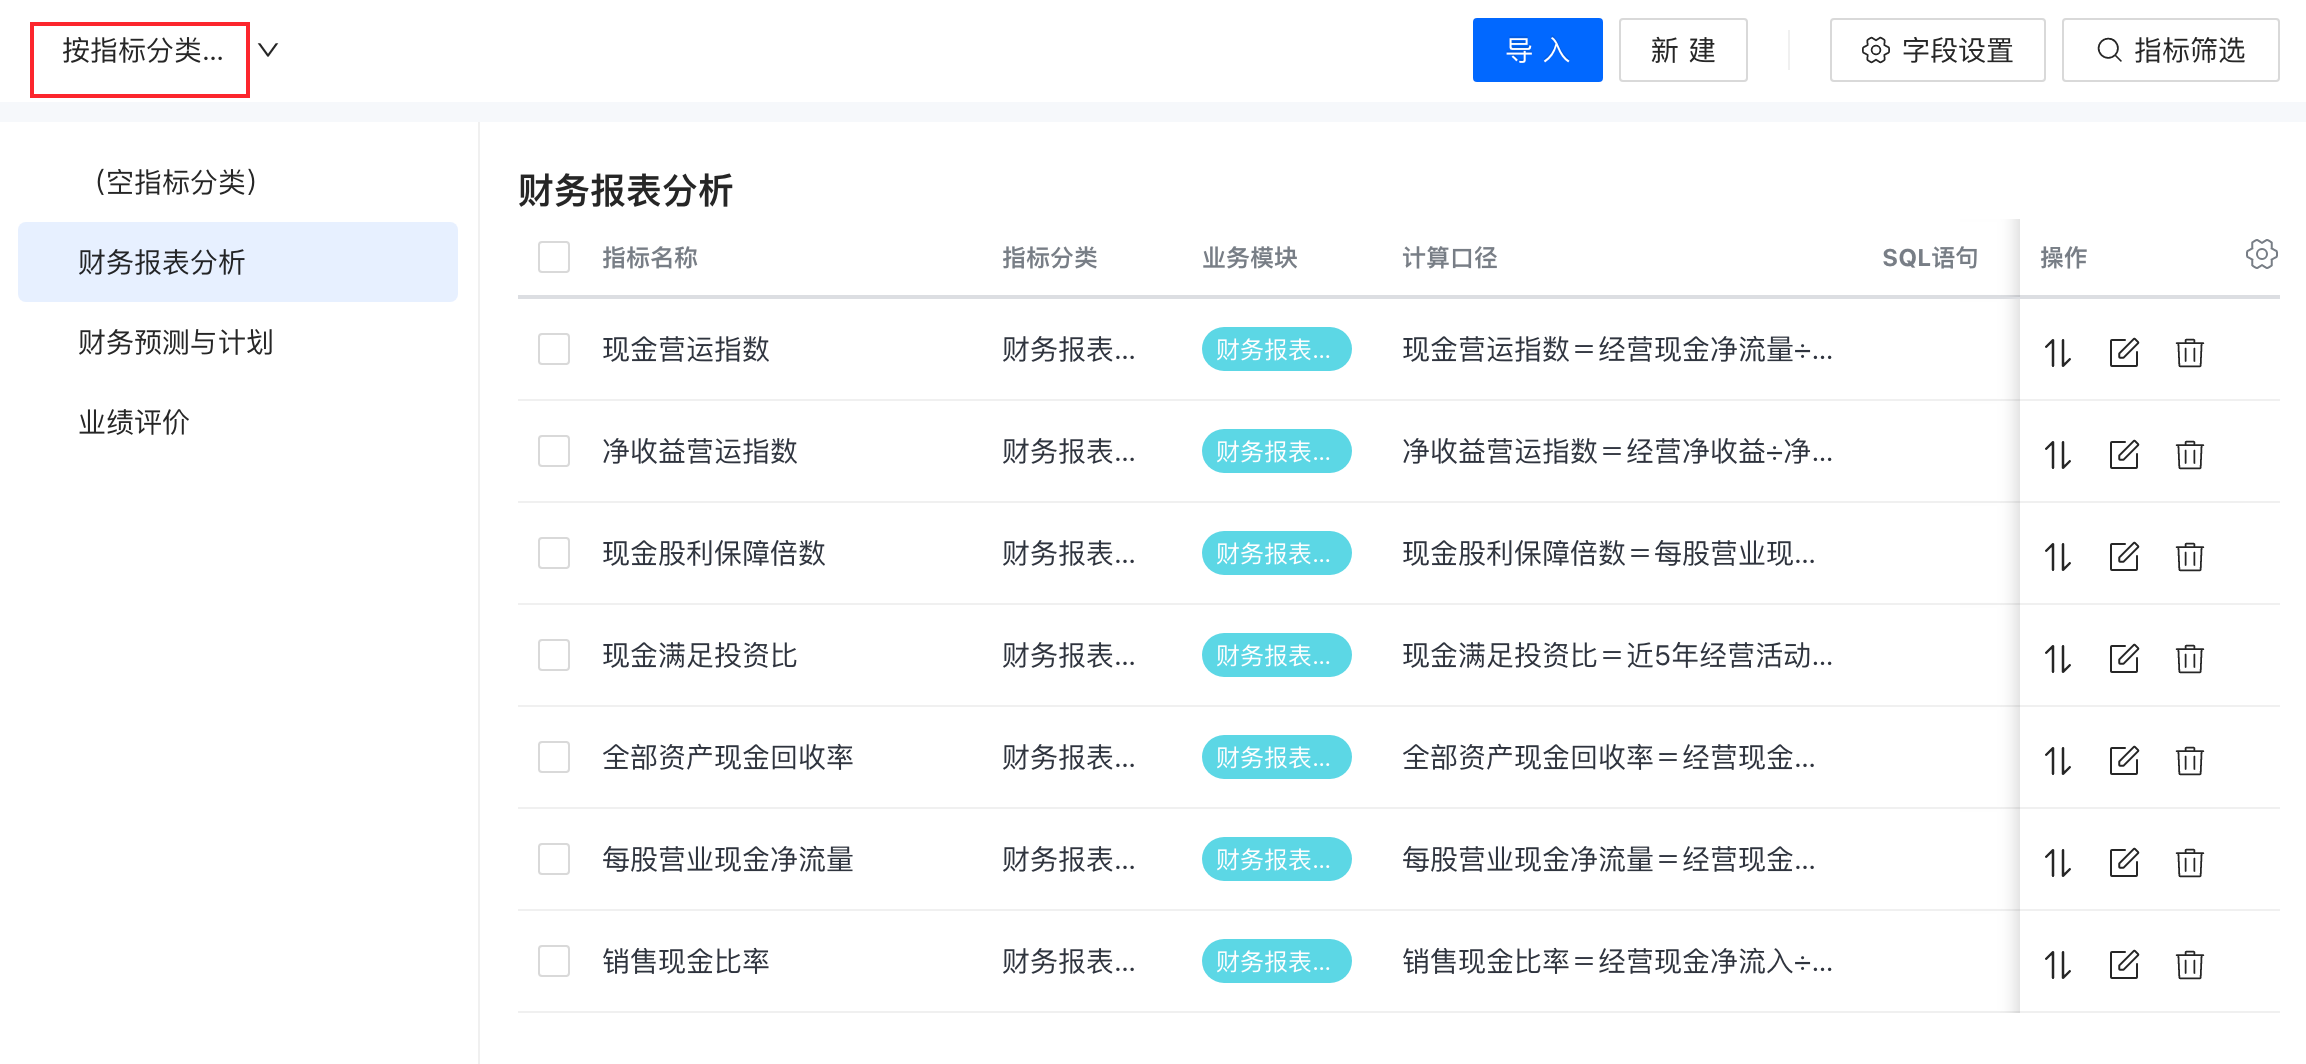Check the 销售现金比率 row checkbox
The width and height of the screenshot is (2306, 1064).
(554, 961)
